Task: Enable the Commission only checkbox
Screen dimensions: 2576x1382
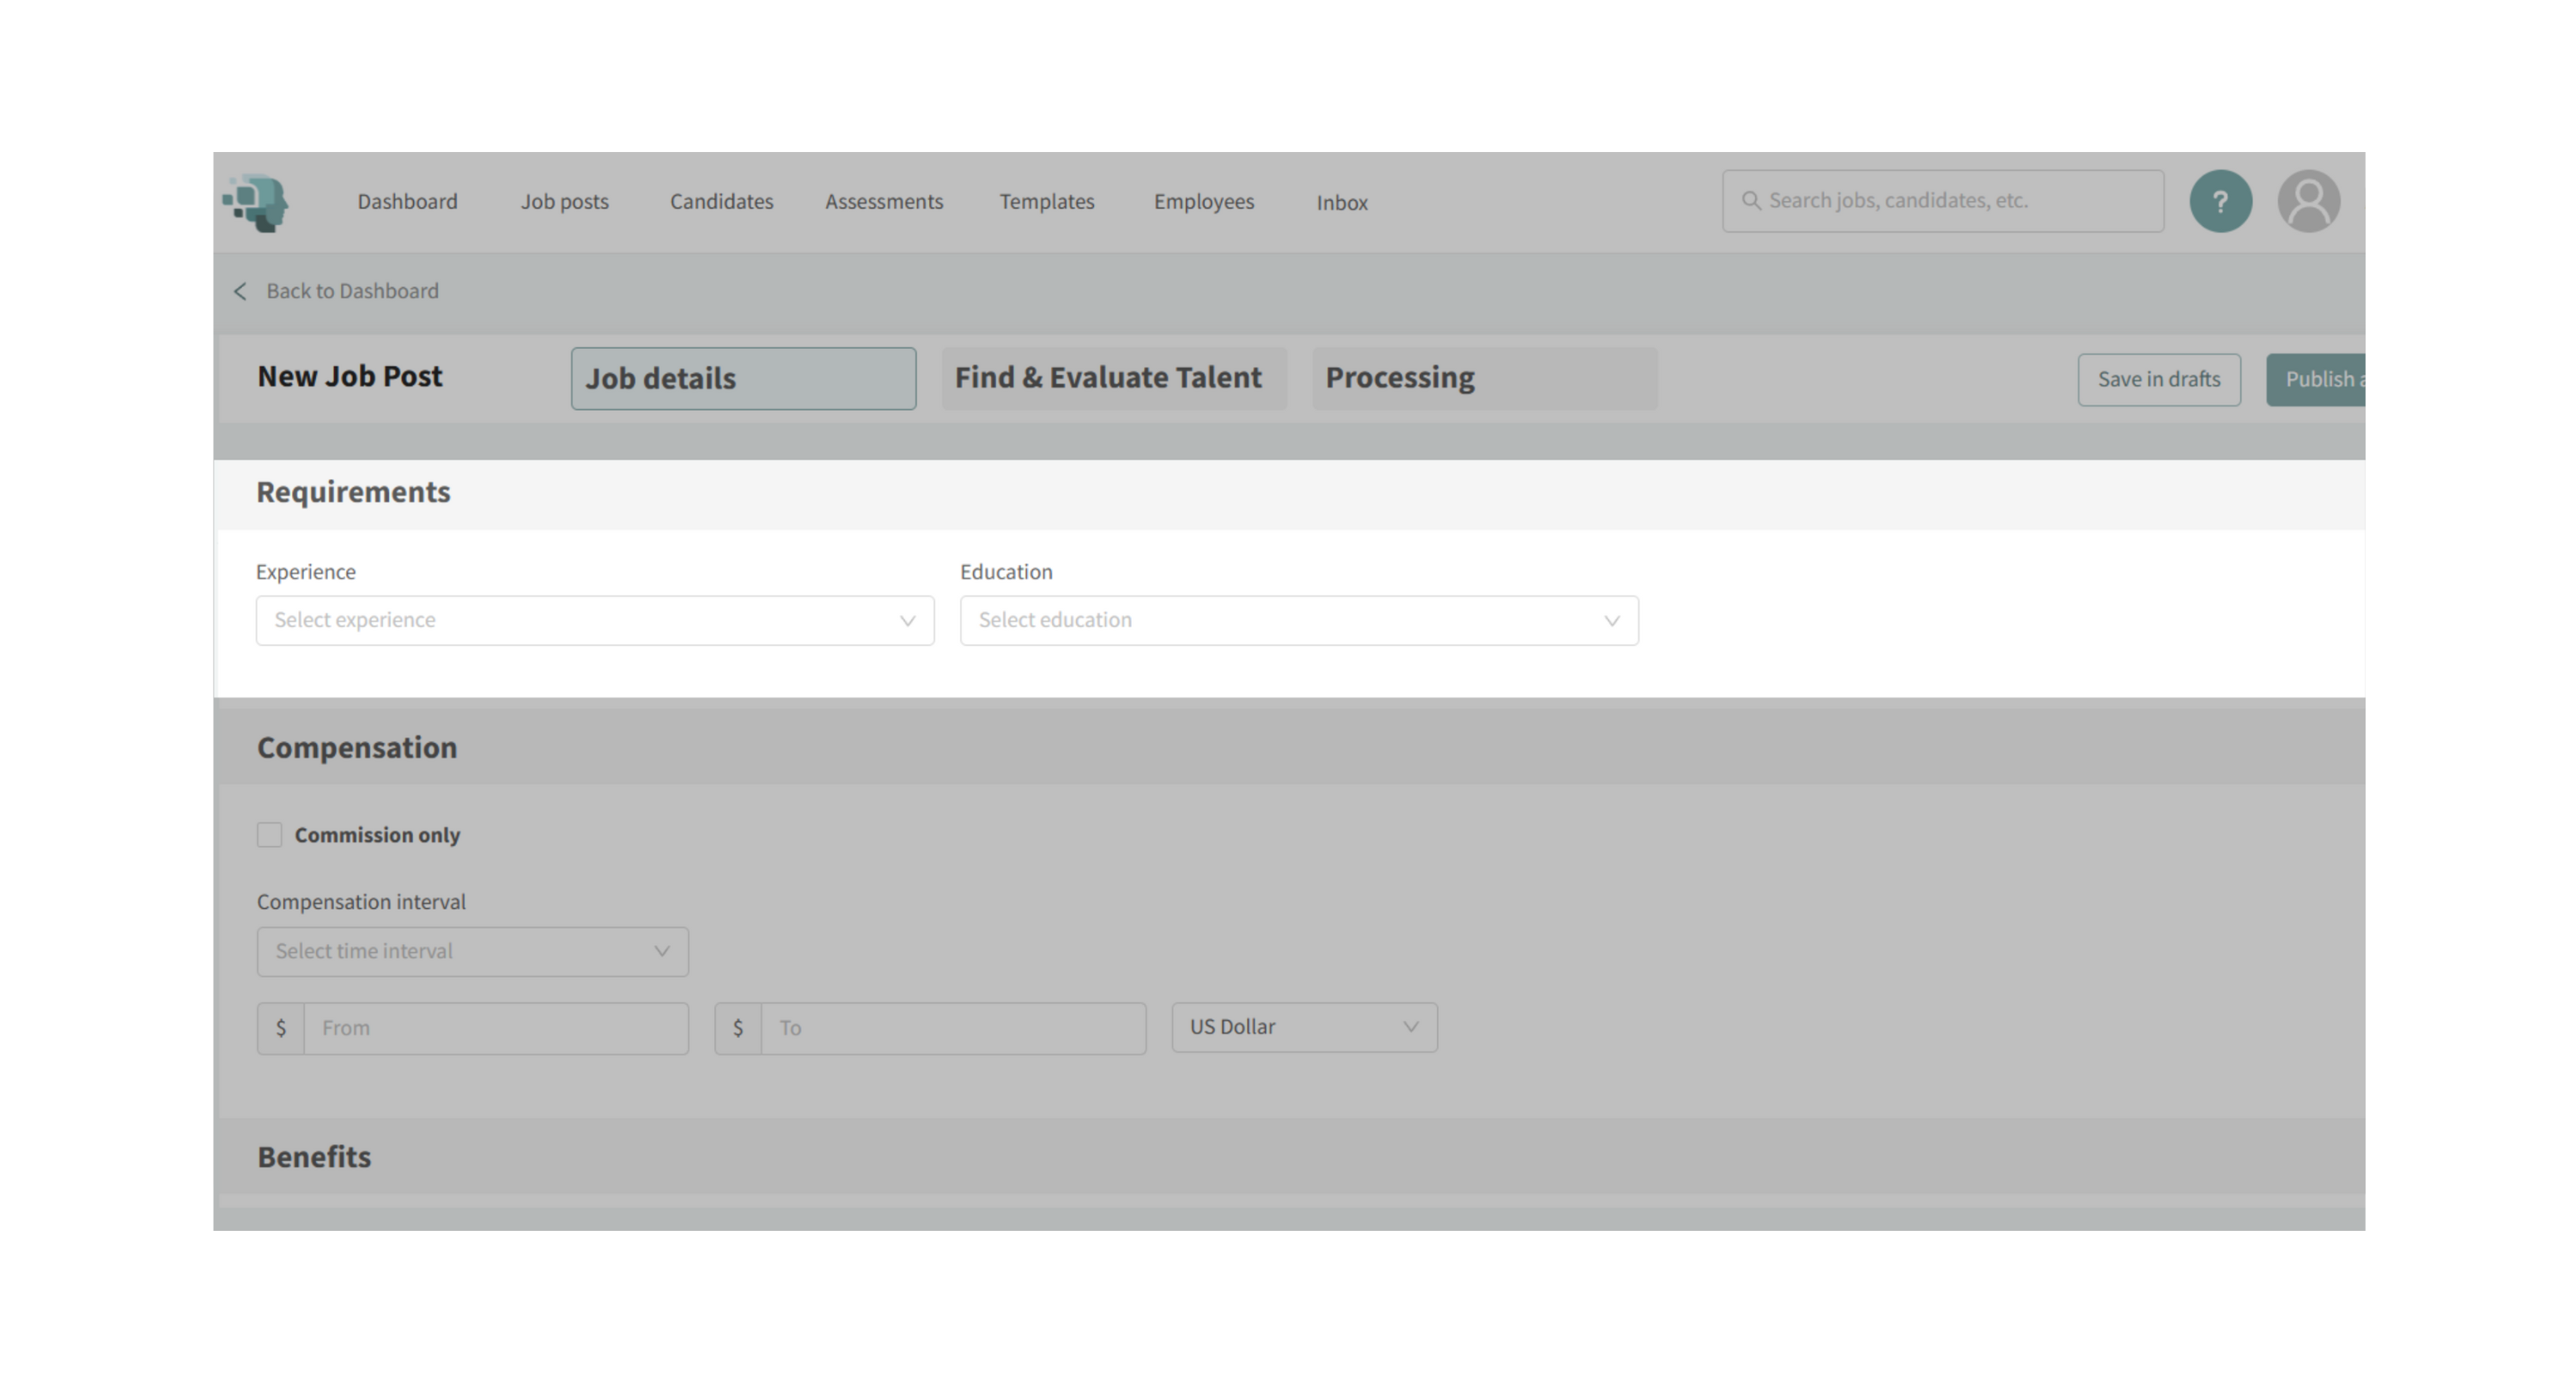Action: [x=270, y=835]
